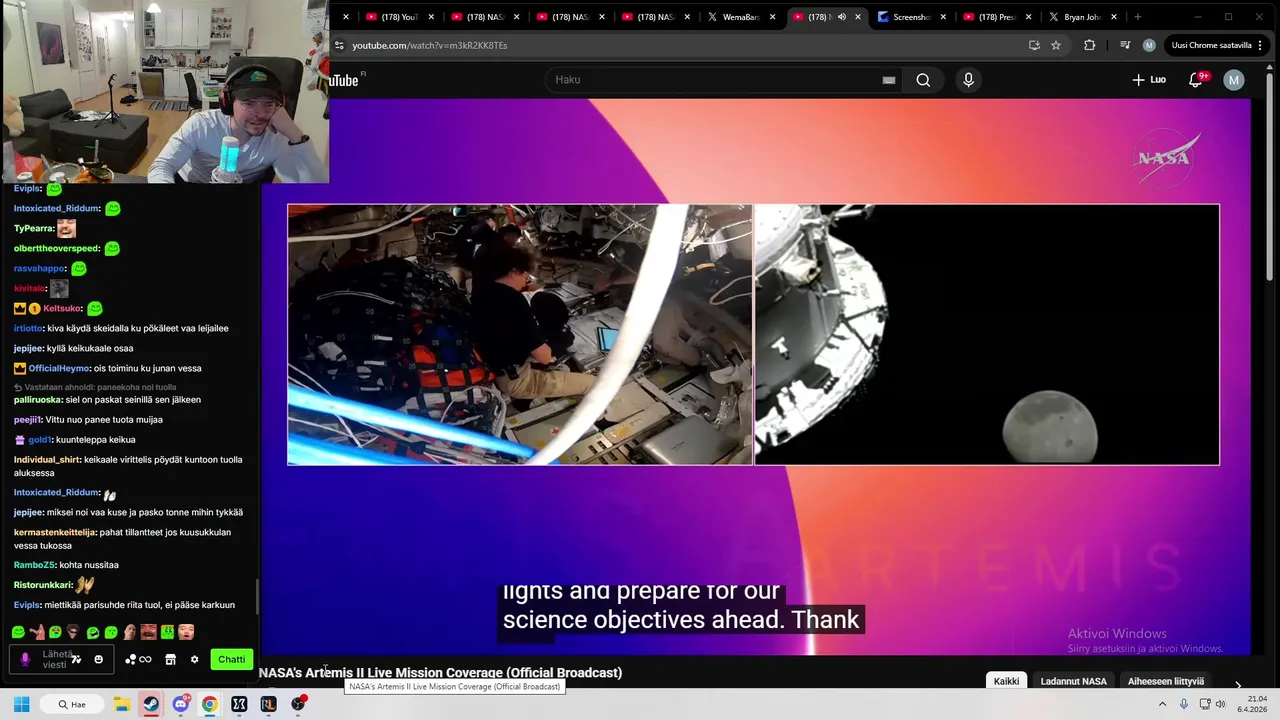Open Discord from the taskbar
The width and height of the screenshot is (1280, 720).
(180, 704)
